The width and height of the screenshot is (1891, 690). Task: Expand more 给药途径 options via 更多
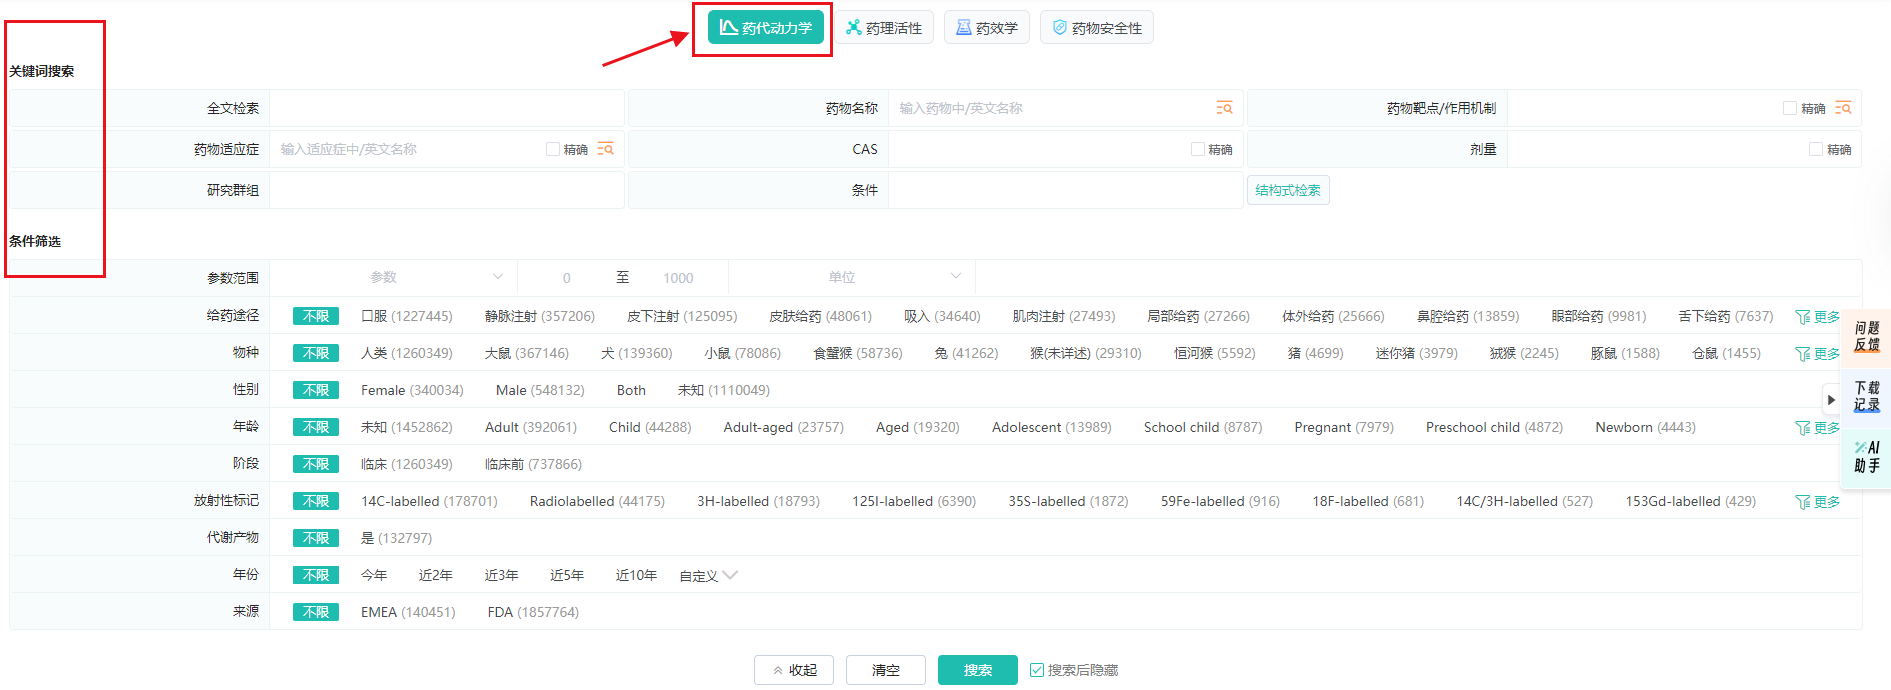pyautogui.click(x=1827, y=317)
